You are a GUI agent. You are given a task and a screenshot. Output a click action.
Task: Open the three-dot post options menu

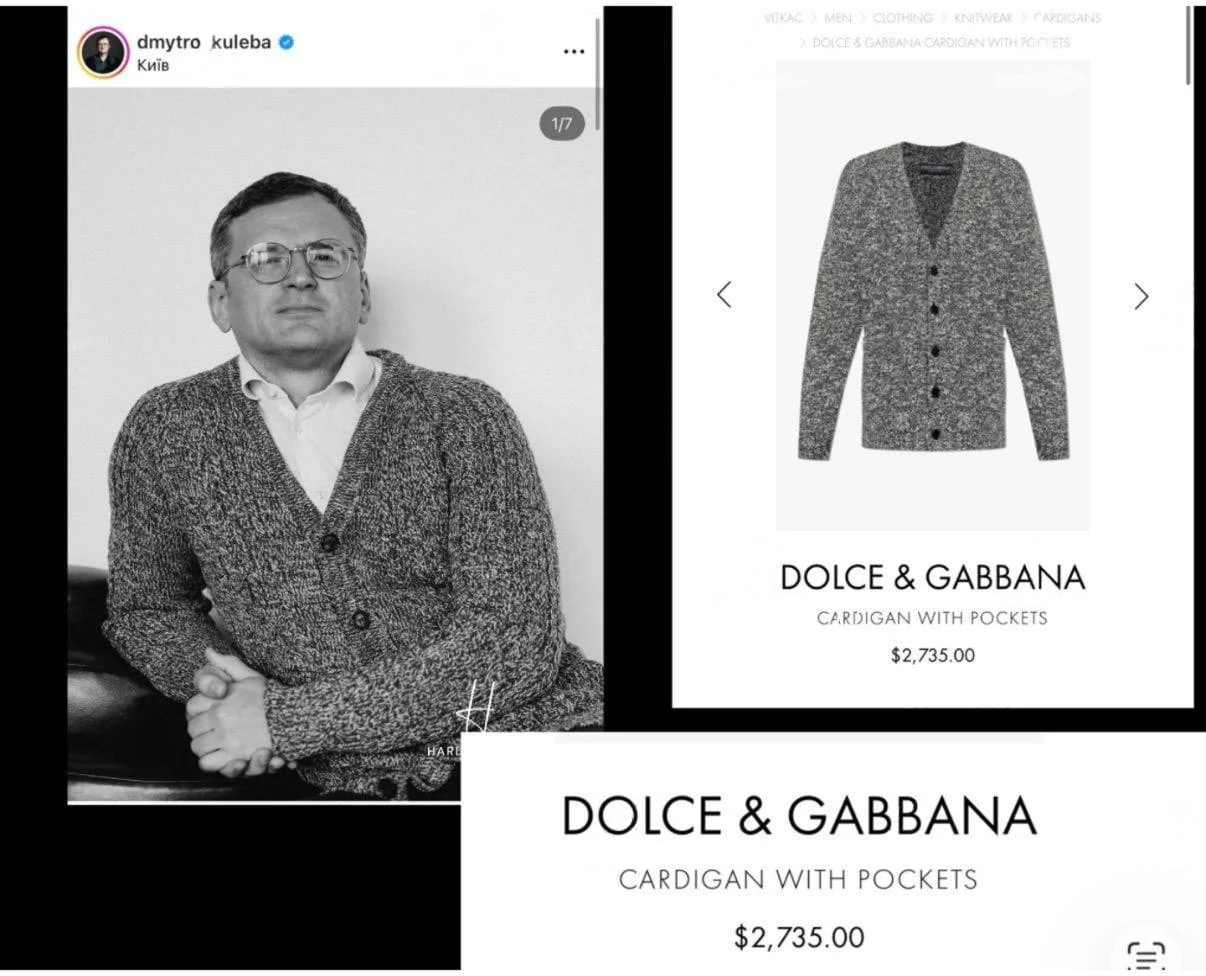point(573,52)
